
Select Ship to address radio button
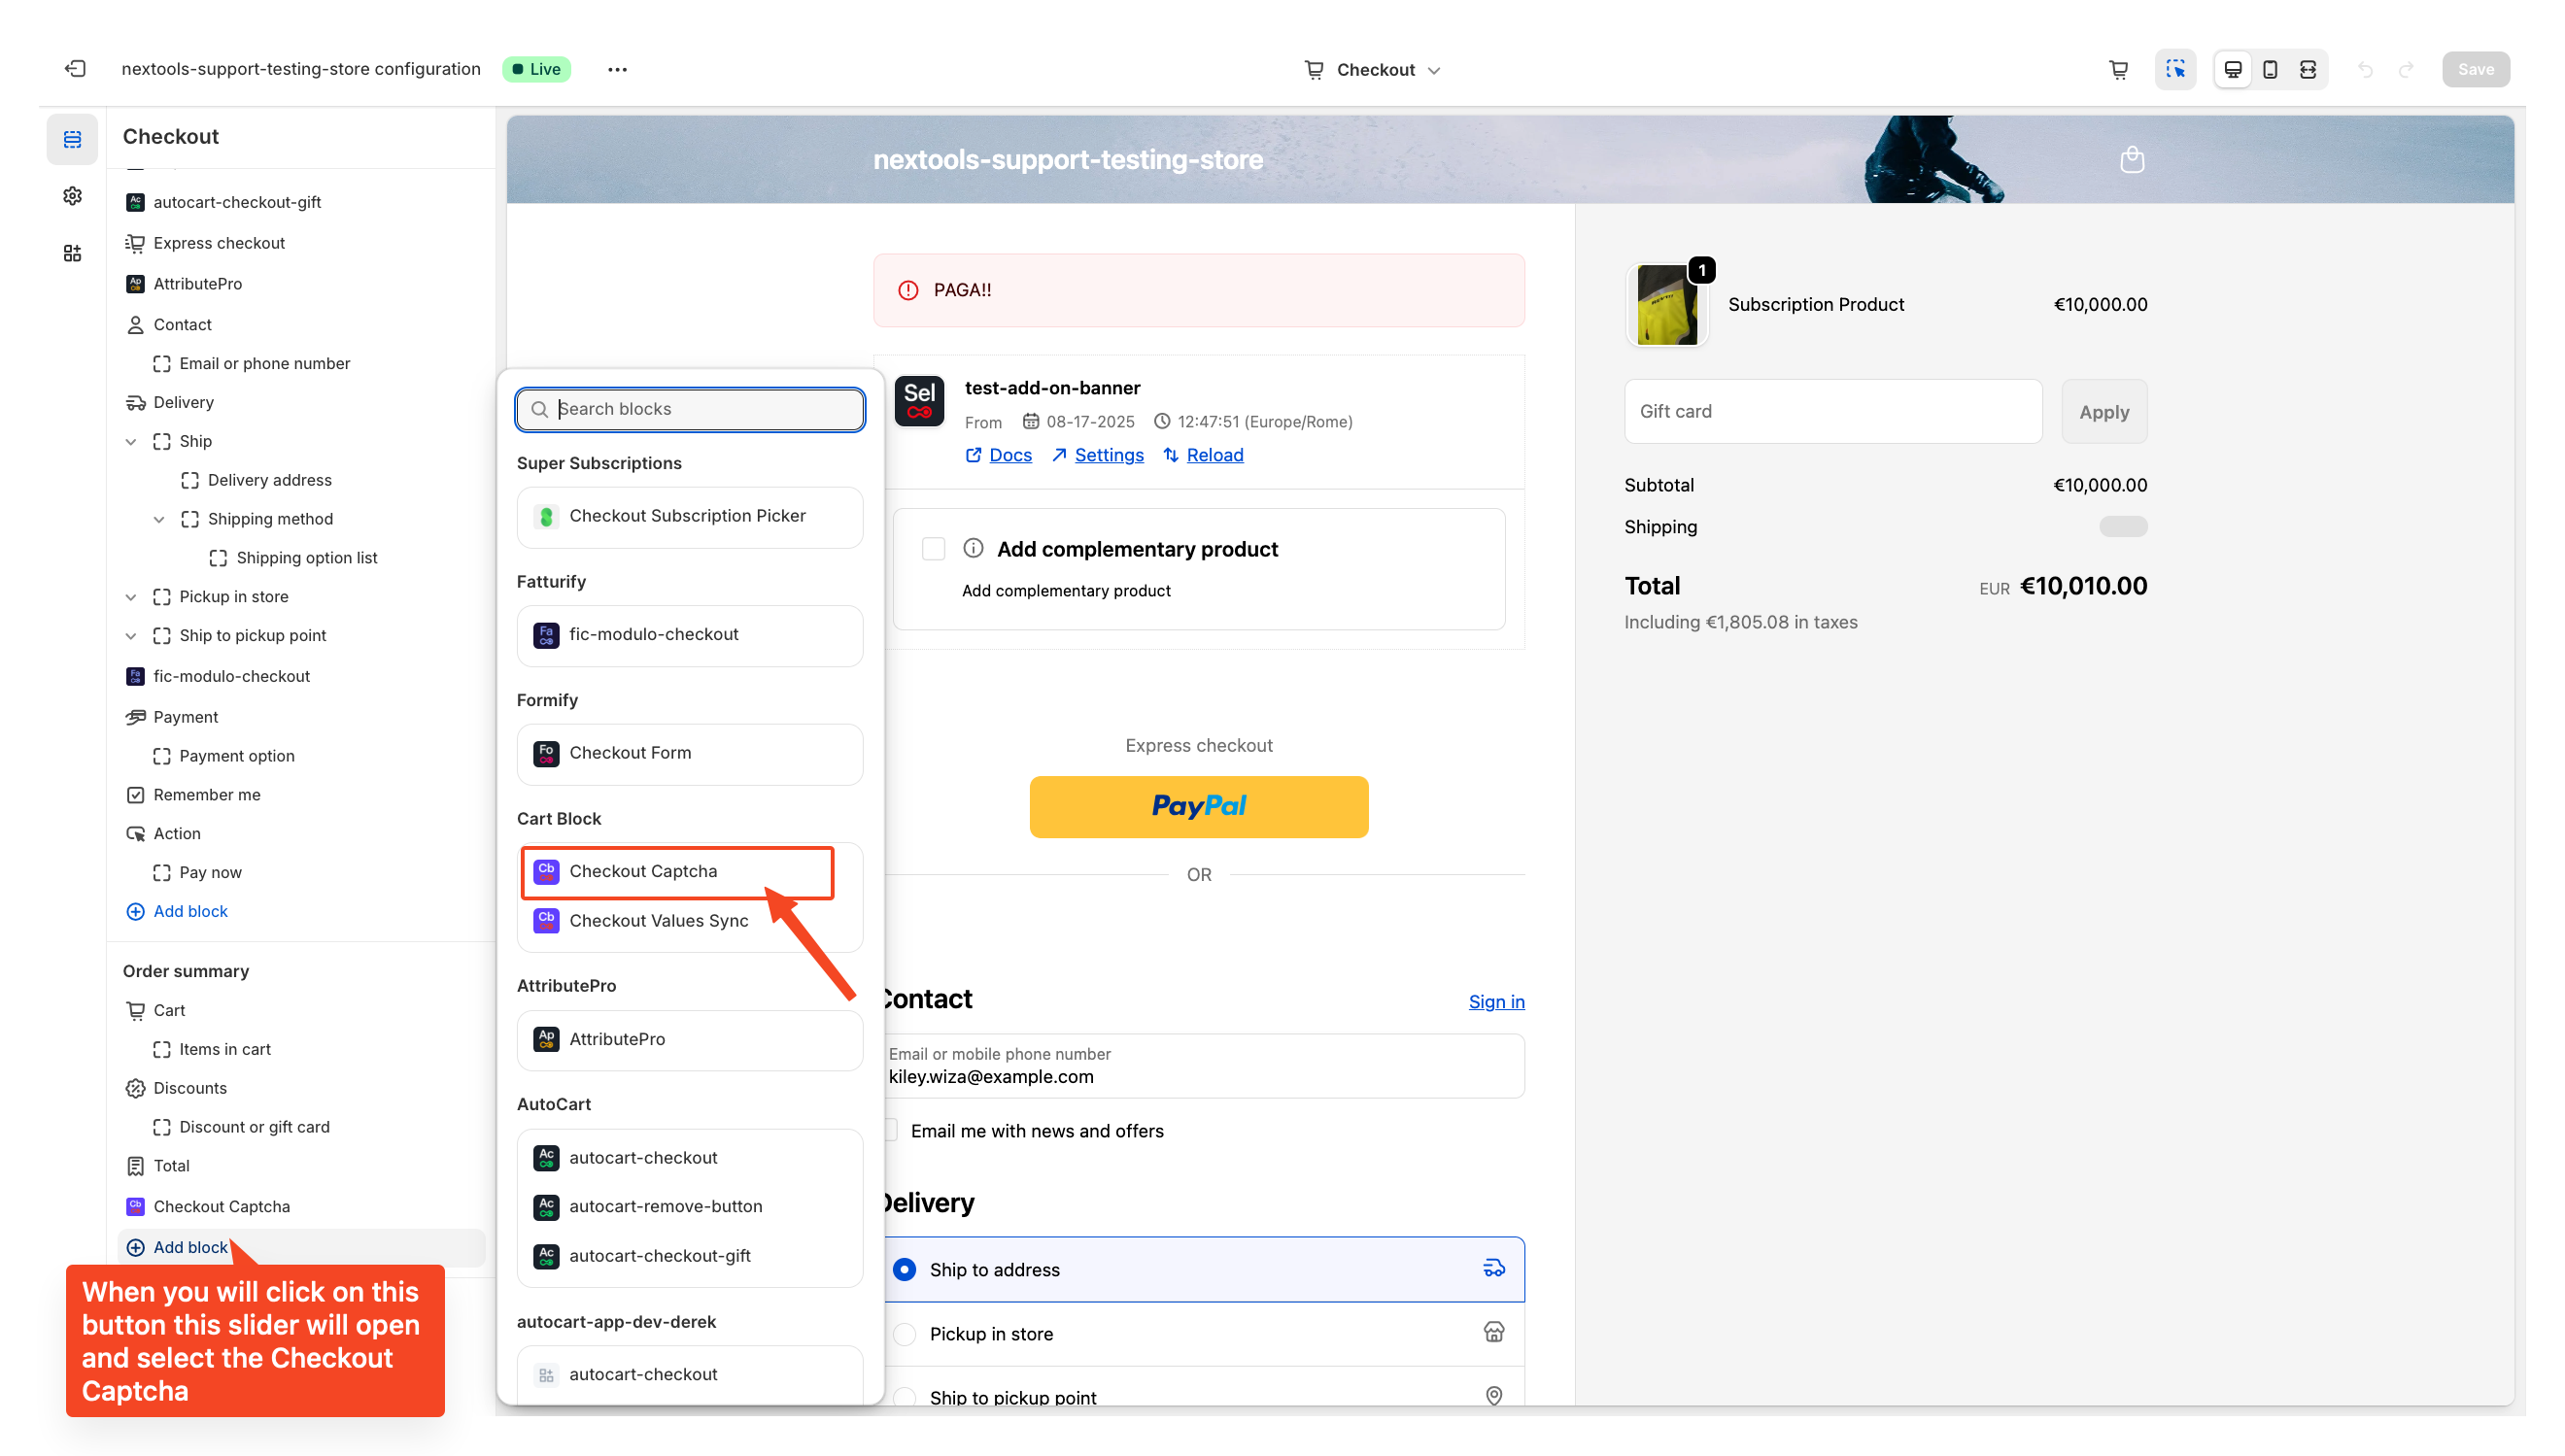[904, 1269]
